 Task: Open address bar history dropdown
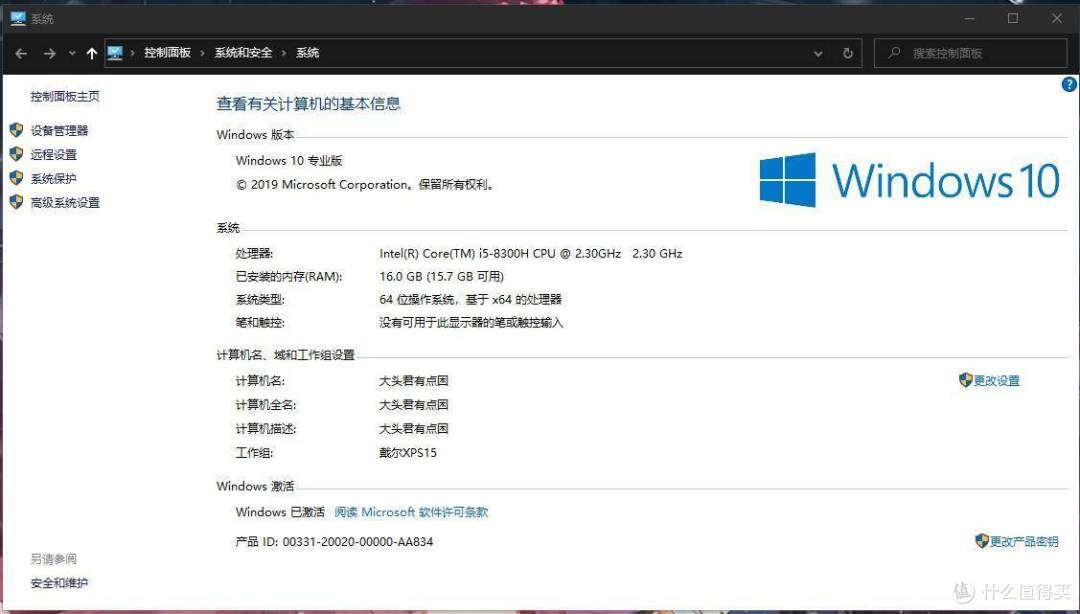tap(818, 53)
